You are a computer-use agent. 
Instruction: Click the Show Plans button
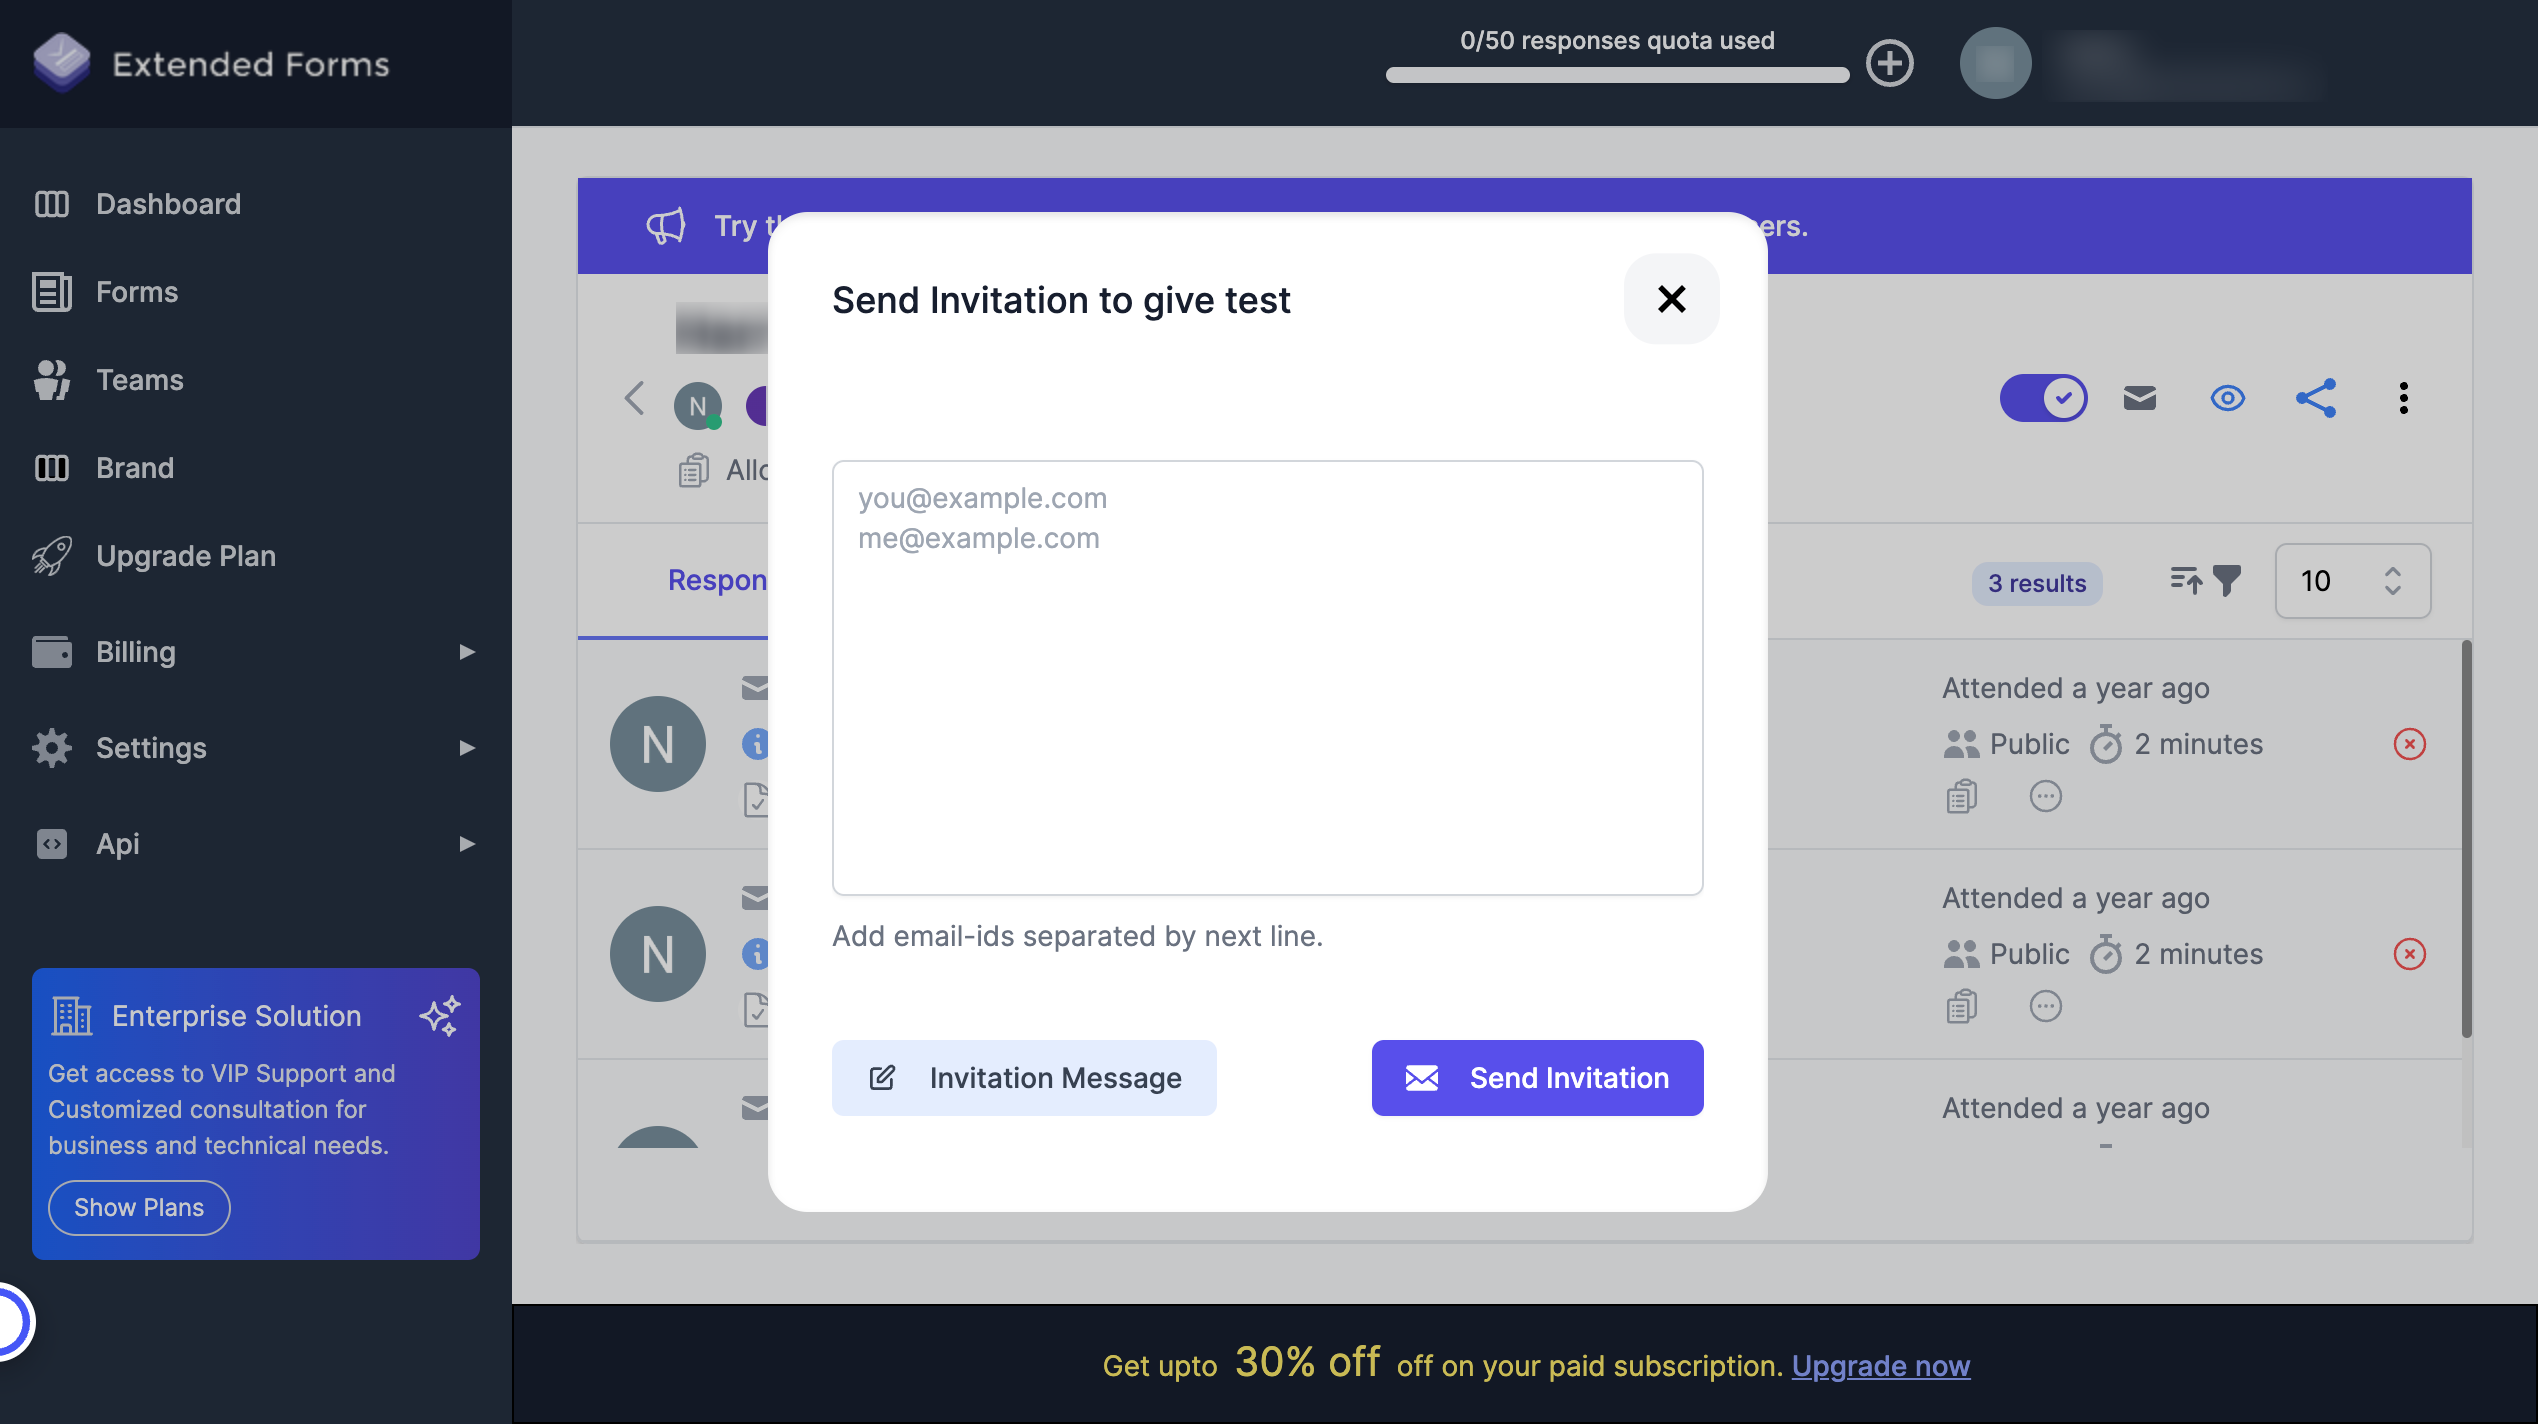coord(138,1206)
